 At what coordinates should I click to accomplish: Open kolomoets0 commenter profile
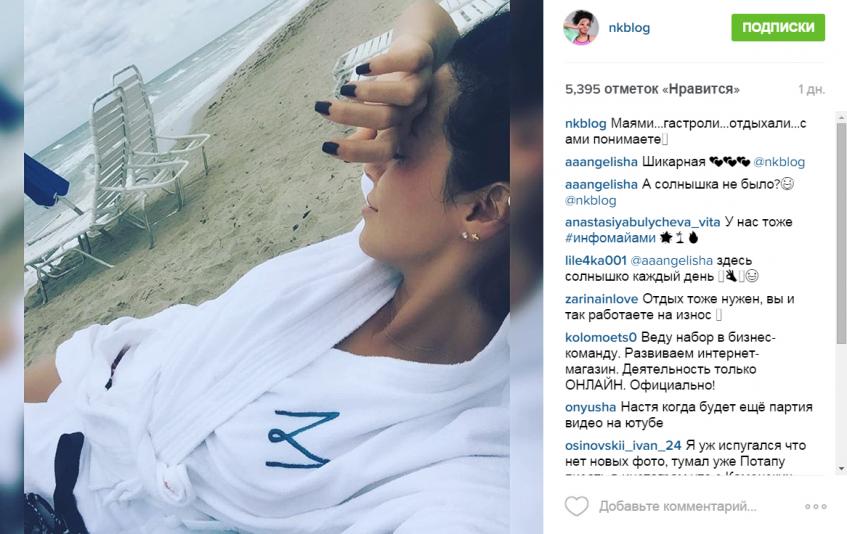tap(601, 337)
